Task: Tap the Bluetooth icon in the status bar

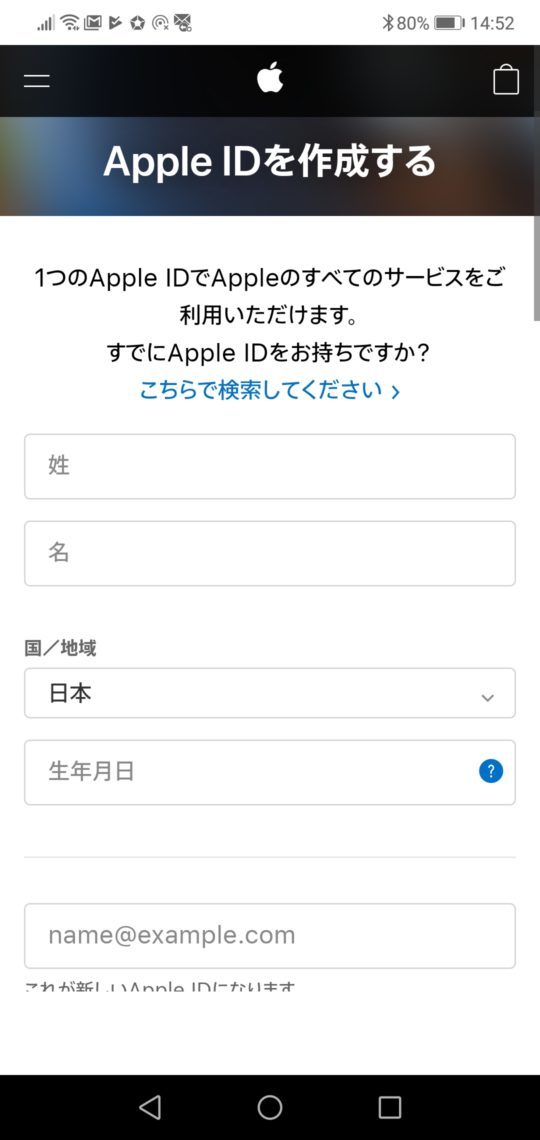Action: [387, 23]
